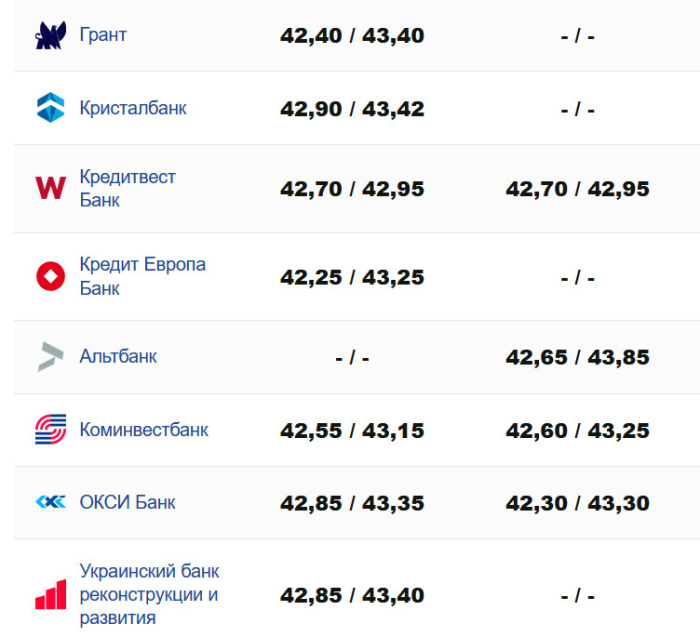700x637 pixels.
Task: Click the ОКСИ Банк logo icon
Action: click(50, 502)
